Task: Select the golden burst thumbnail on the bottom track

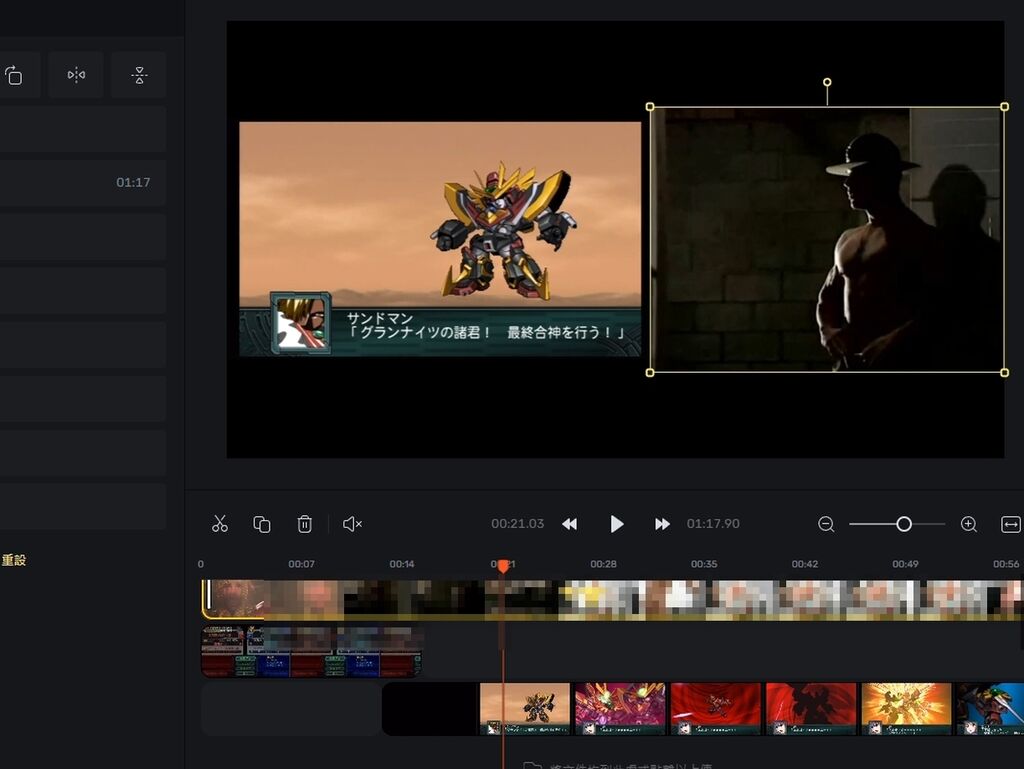Action: pos(906,709)
